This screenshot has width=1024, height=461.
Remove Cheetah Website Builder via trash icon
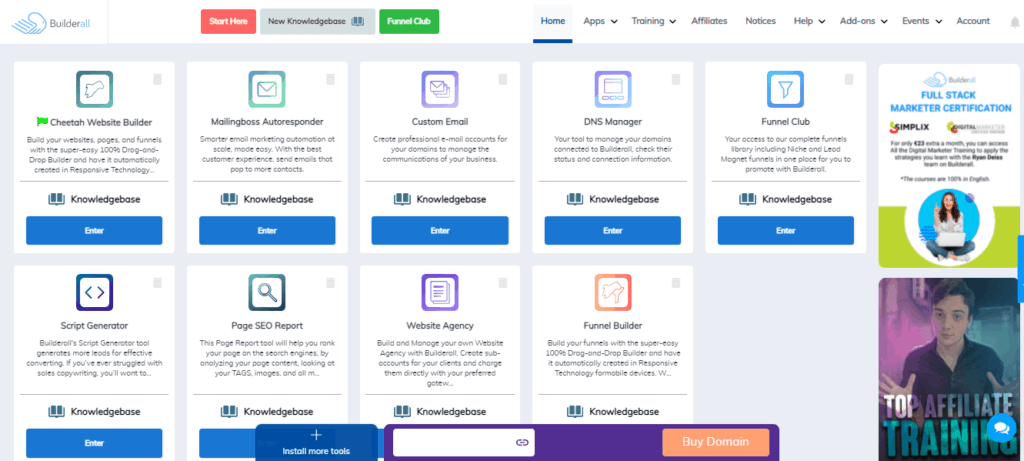click(x=157, y=79)
